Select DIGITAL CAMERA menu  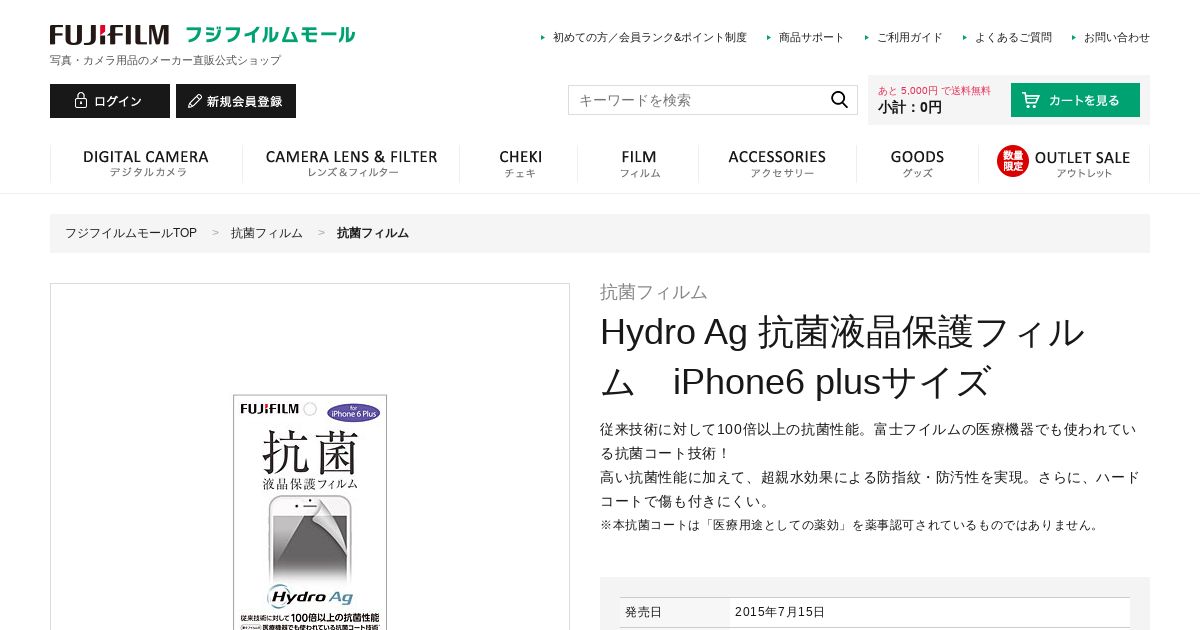tap(146, 163)
